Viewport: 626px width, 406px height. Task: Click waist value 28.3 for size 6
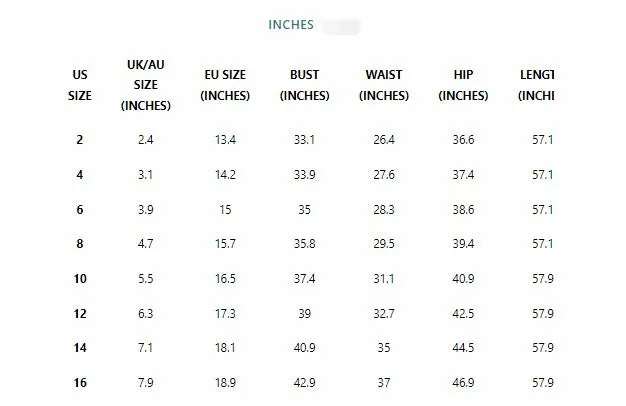(x=384, y=210)
